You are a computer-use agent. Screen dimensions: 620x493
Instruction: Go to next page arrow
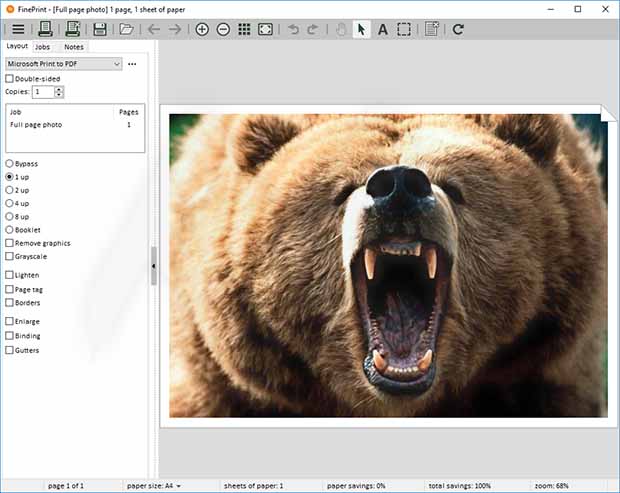click(x=174, y=29)
